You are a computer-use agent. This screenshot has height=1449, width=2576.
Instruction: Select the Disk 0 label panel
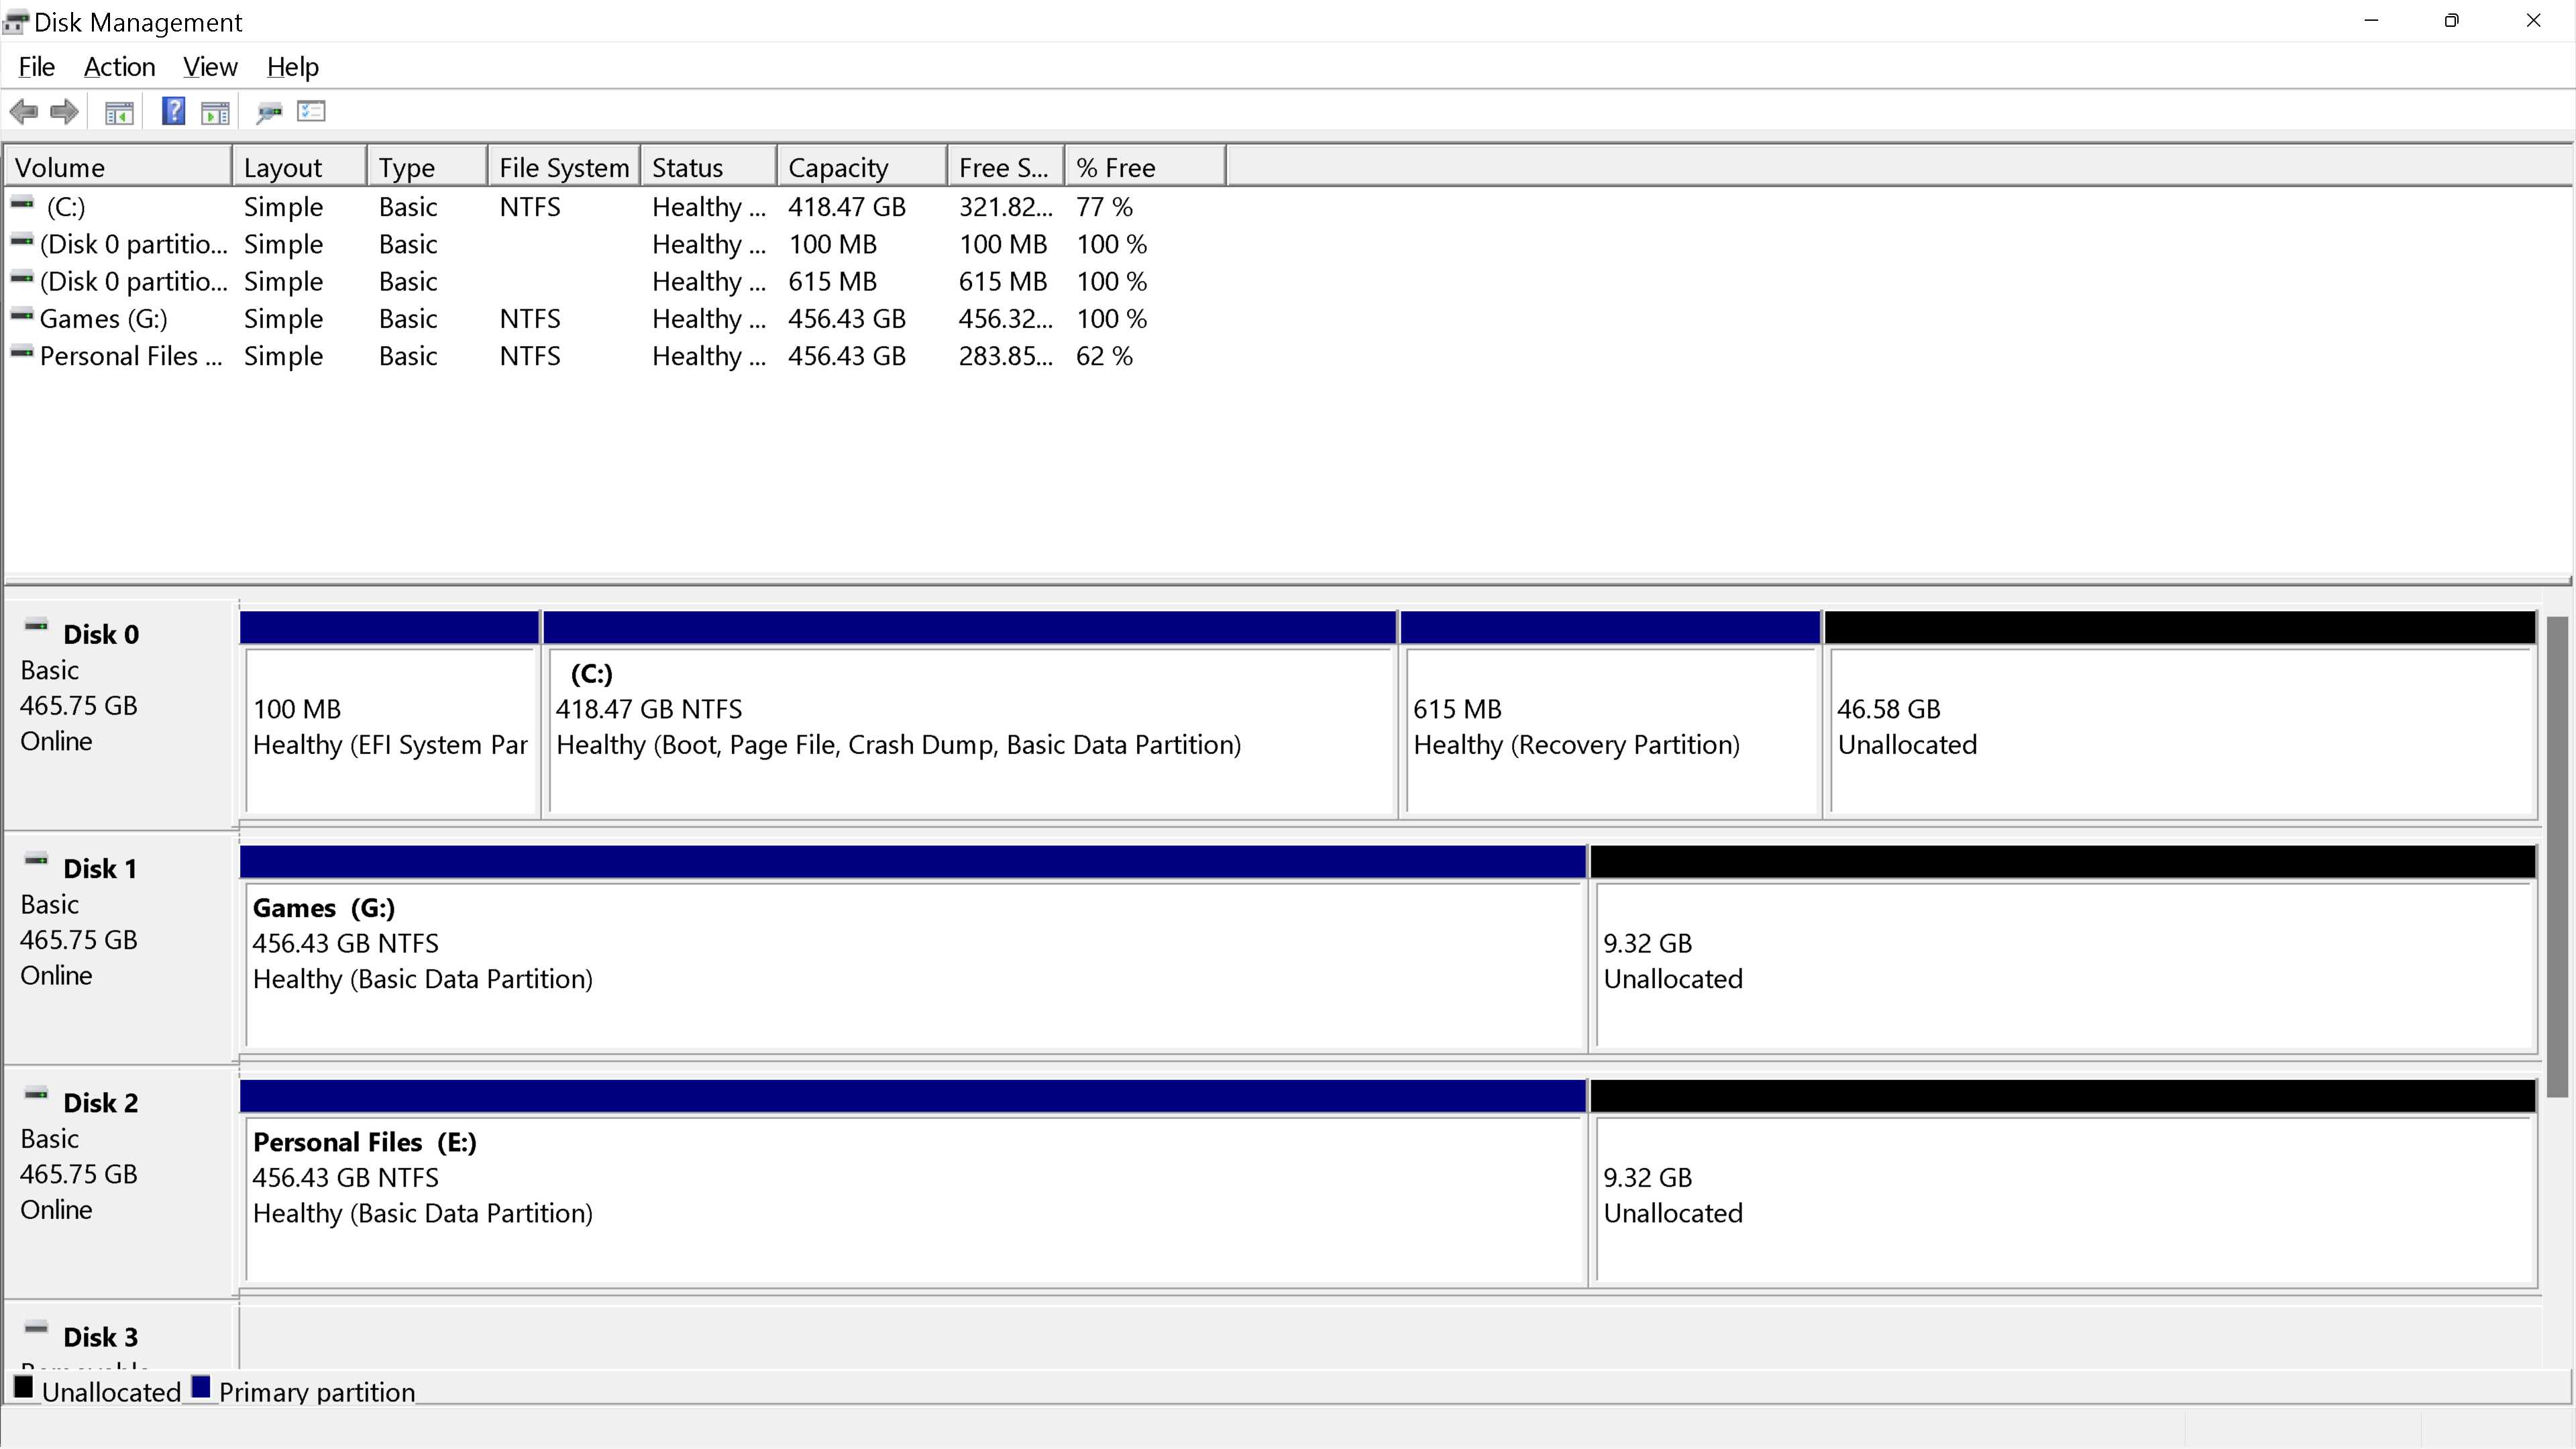pos(120,714)
